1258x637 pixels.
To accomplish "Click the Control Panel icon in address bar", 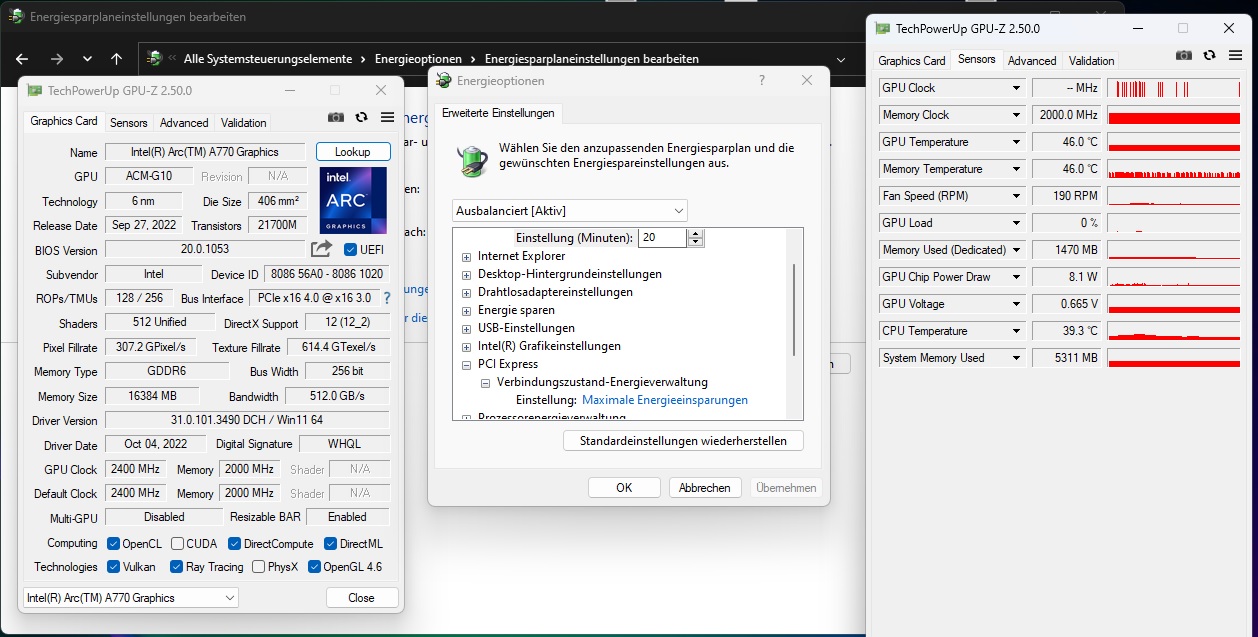I will (x=154, y=59).
